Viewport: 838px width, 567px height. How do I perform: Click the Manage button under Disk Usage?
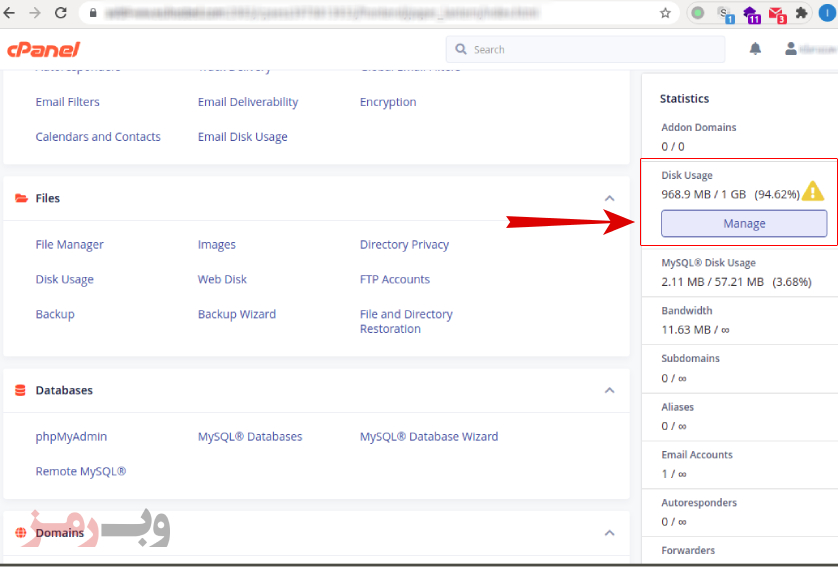tap(744, 223)
